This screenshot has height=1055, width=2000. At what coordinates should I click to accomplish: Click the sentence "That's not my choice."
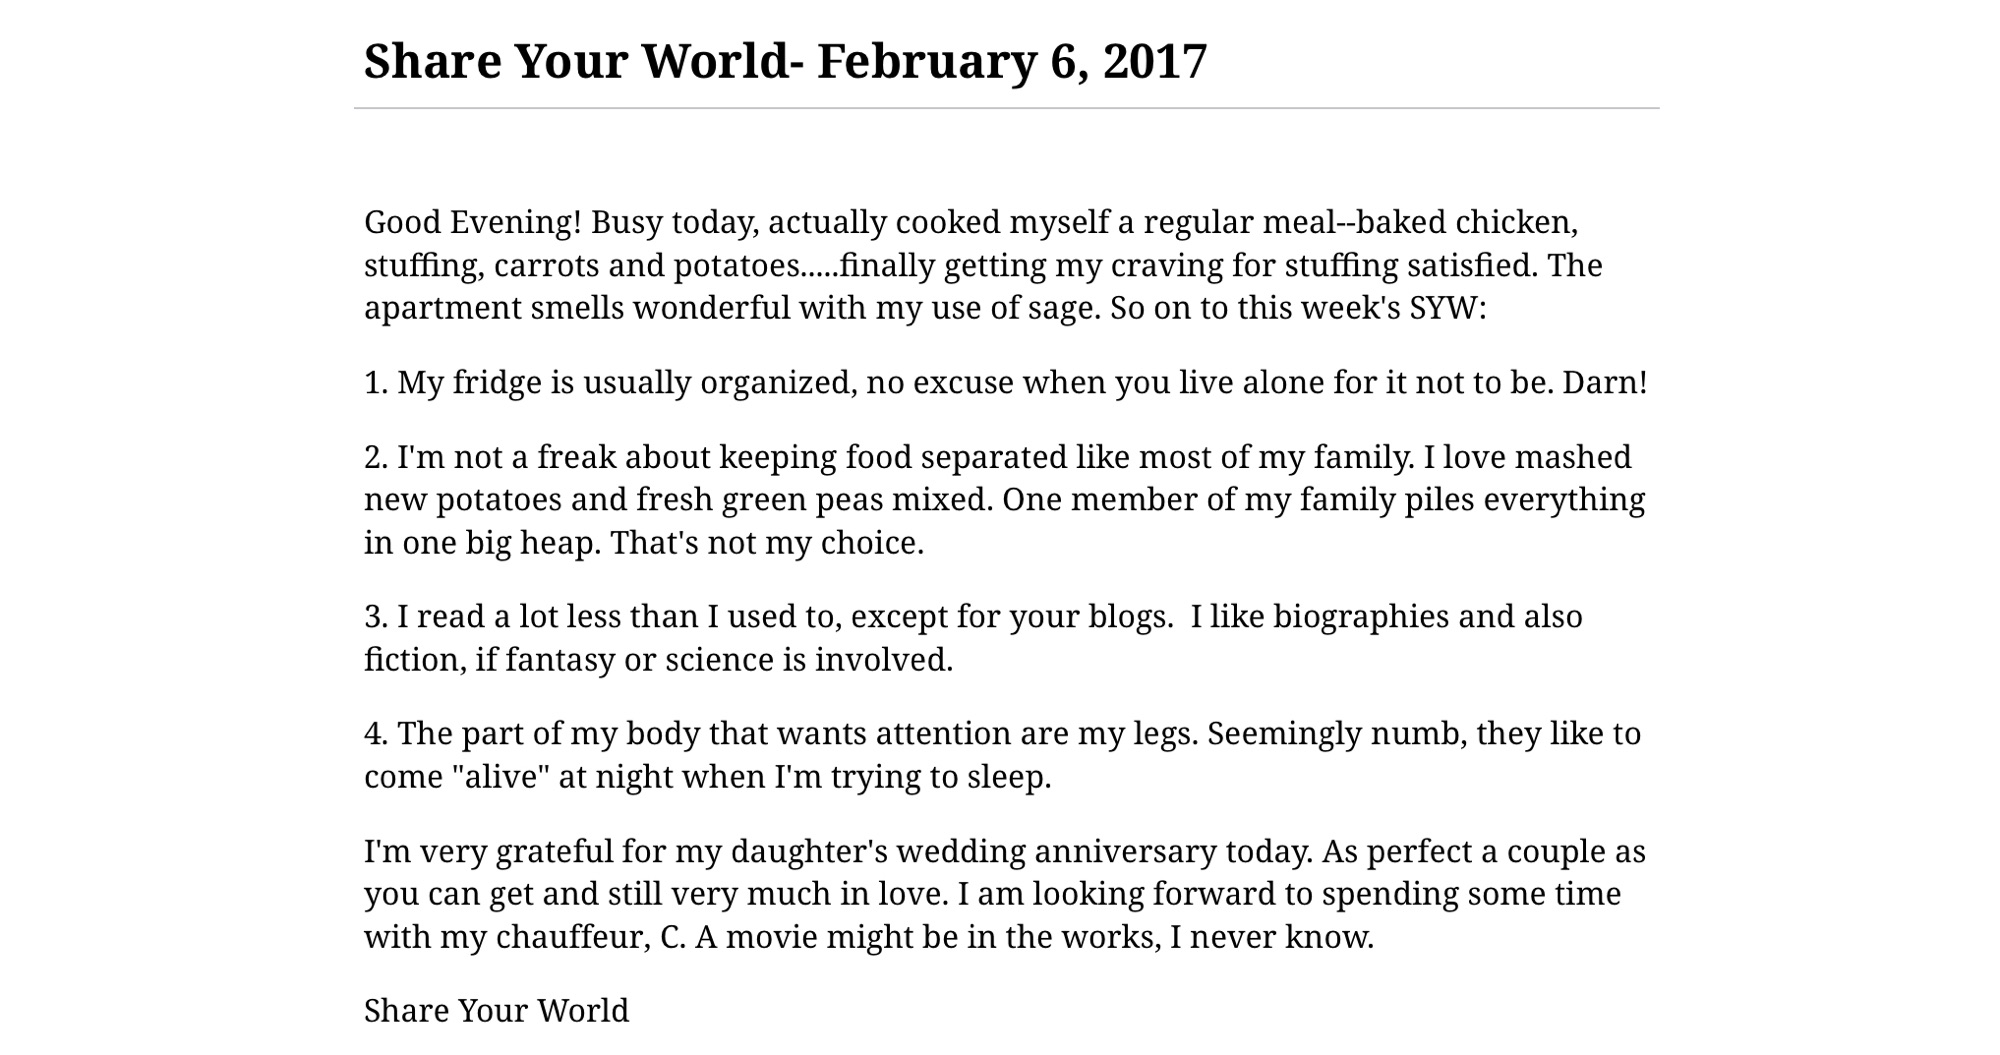point(767,543)
